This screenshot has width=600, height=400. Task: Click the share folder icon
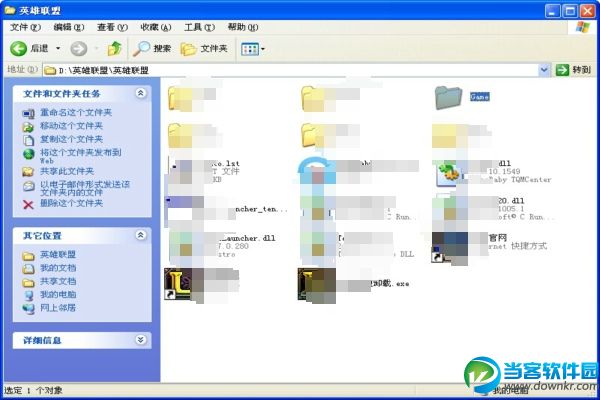pos(28,172)
